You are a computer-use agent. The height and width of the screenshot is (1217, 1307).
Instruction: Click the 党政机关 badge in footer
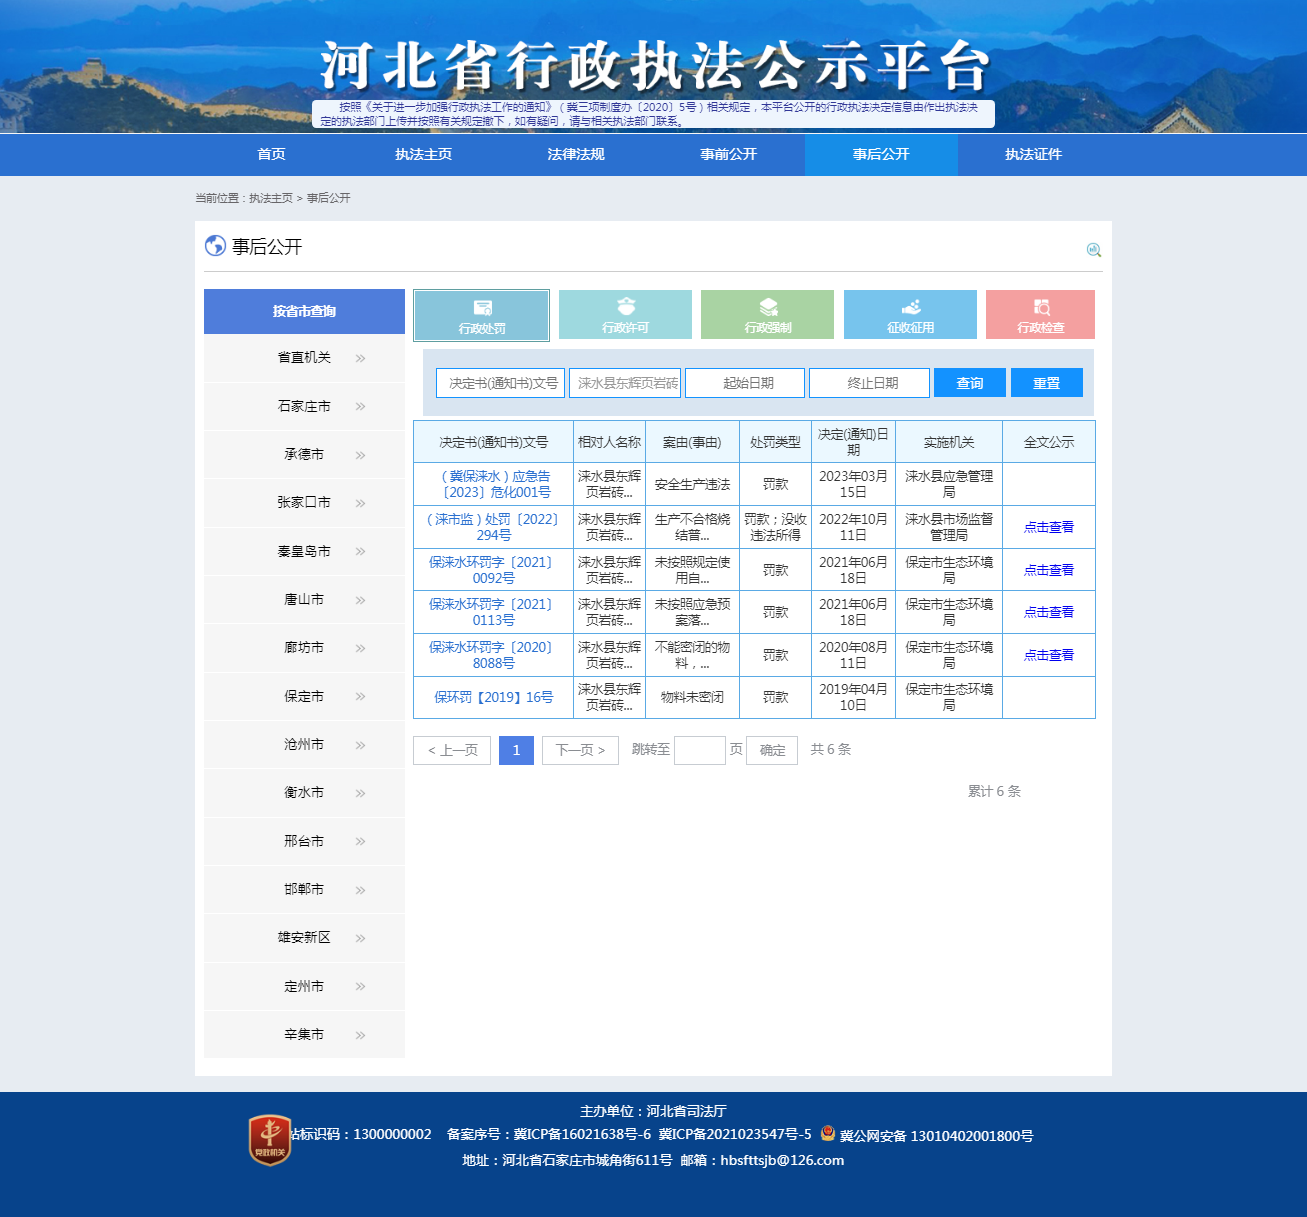click(269, 1140)
